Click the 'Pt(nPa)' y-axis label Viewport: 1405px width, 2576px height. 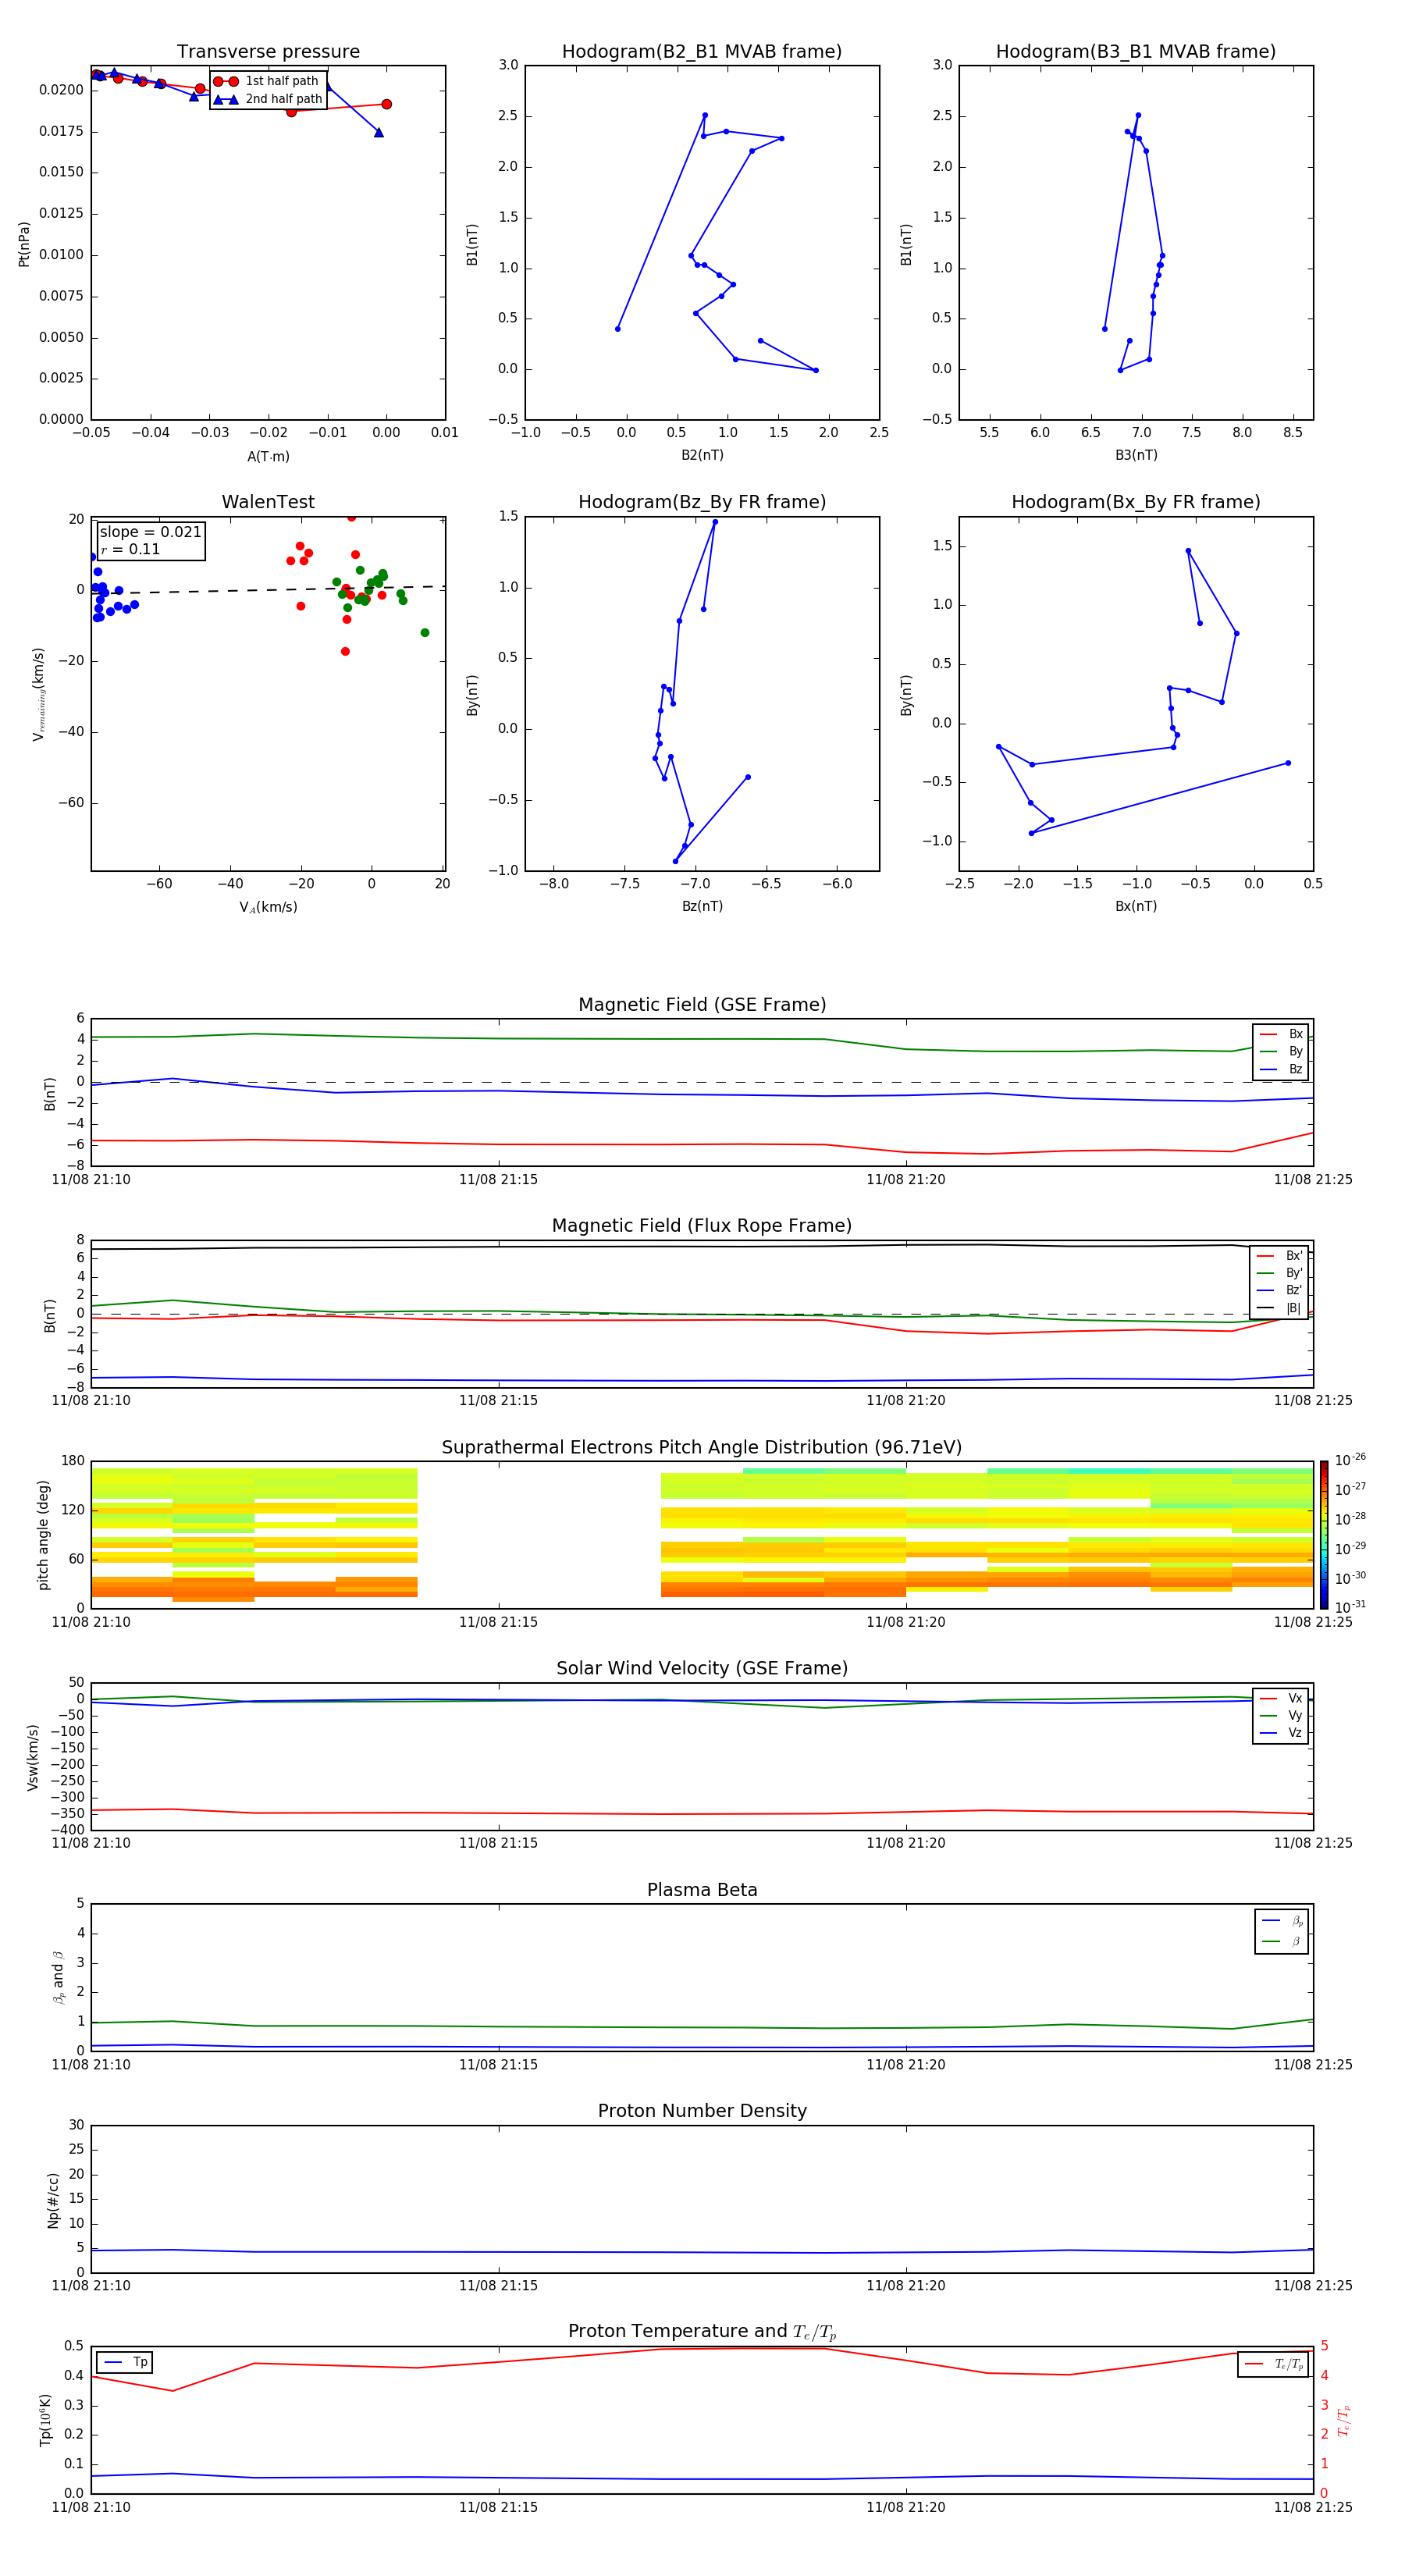click(x=24, y=243)
